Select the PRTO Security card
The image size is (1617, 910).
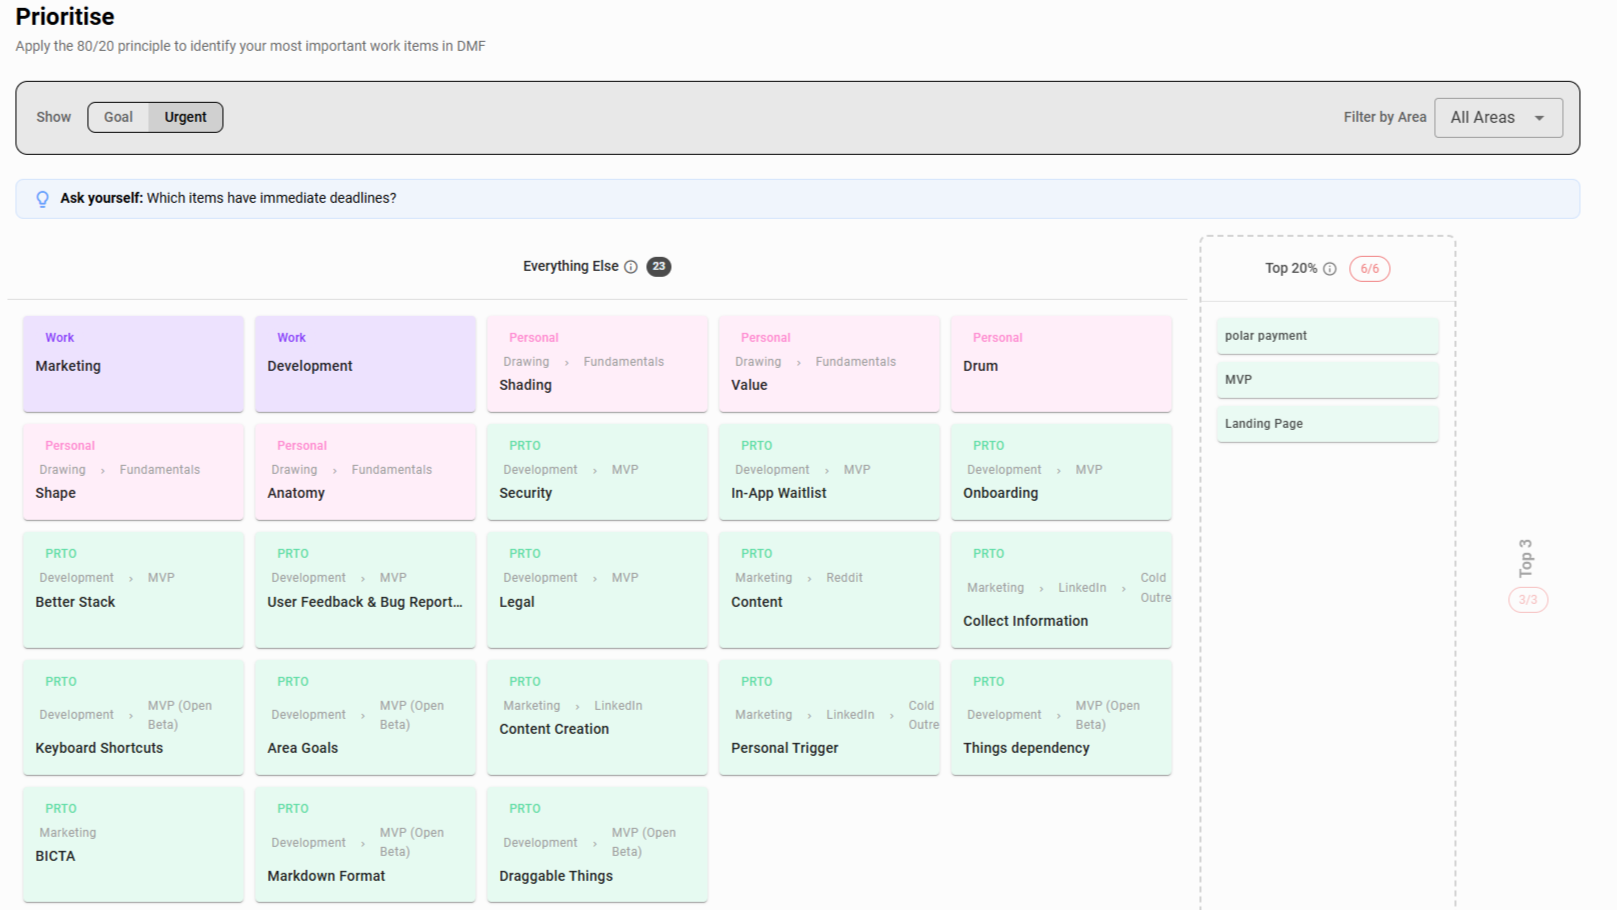pyautogui.click(x=597, y=472)
